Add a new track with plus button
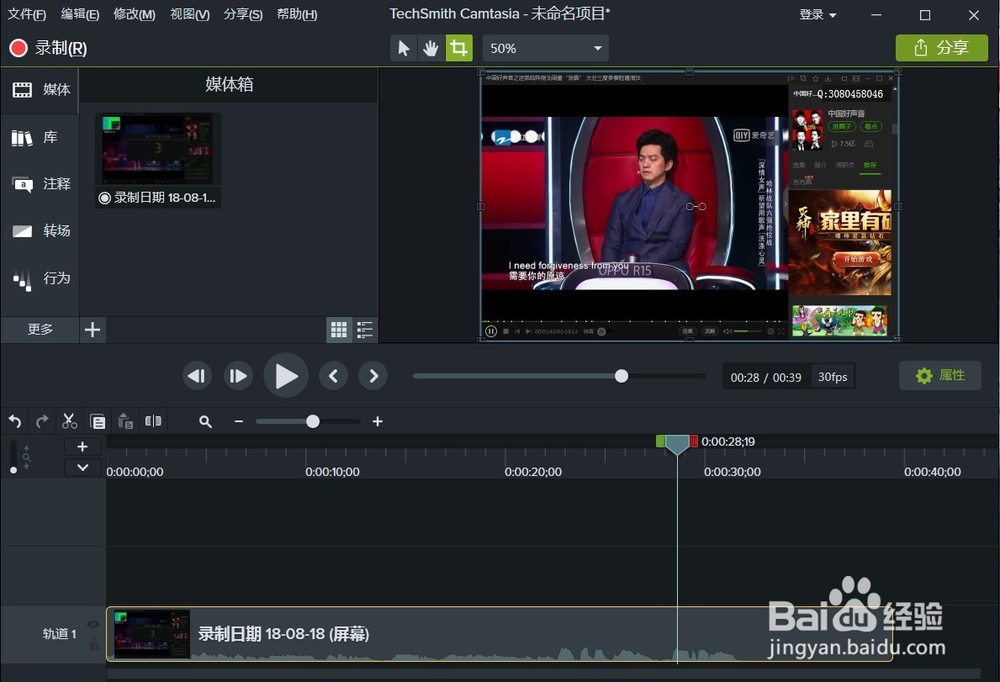Viewport: 1000px width, 682px height. 82,447
